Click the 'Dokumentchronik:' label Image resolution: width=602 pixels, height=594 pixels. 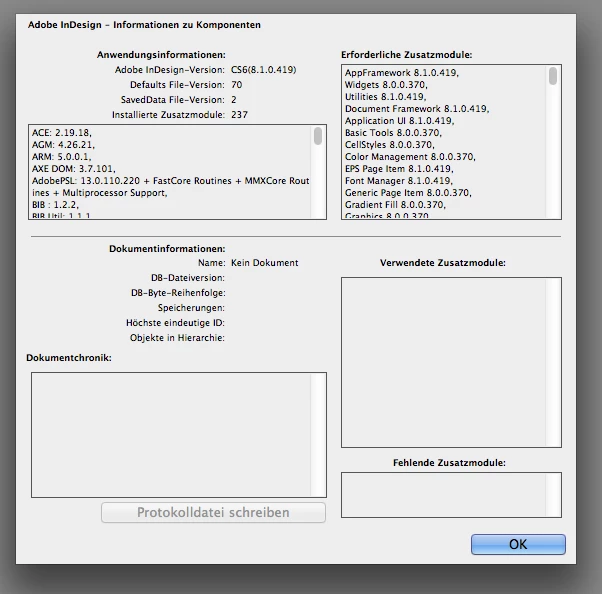[69, 357]
